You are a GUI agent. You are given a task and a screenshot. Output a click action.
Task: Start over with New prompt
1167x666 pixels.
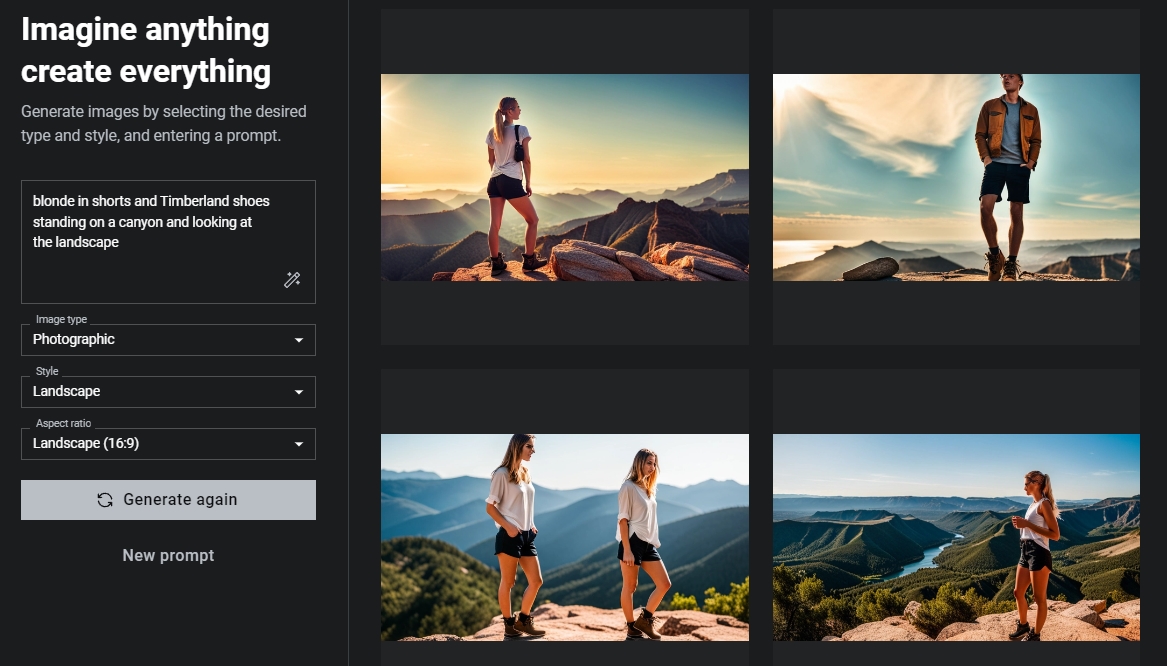pyautogui.click(x=168, y=556)
